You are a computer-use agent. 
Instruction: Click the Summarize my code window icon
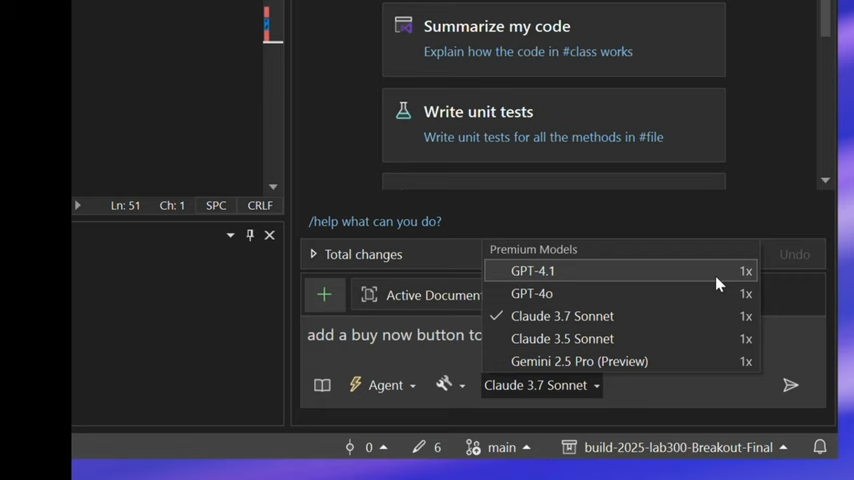click(404, 25)
